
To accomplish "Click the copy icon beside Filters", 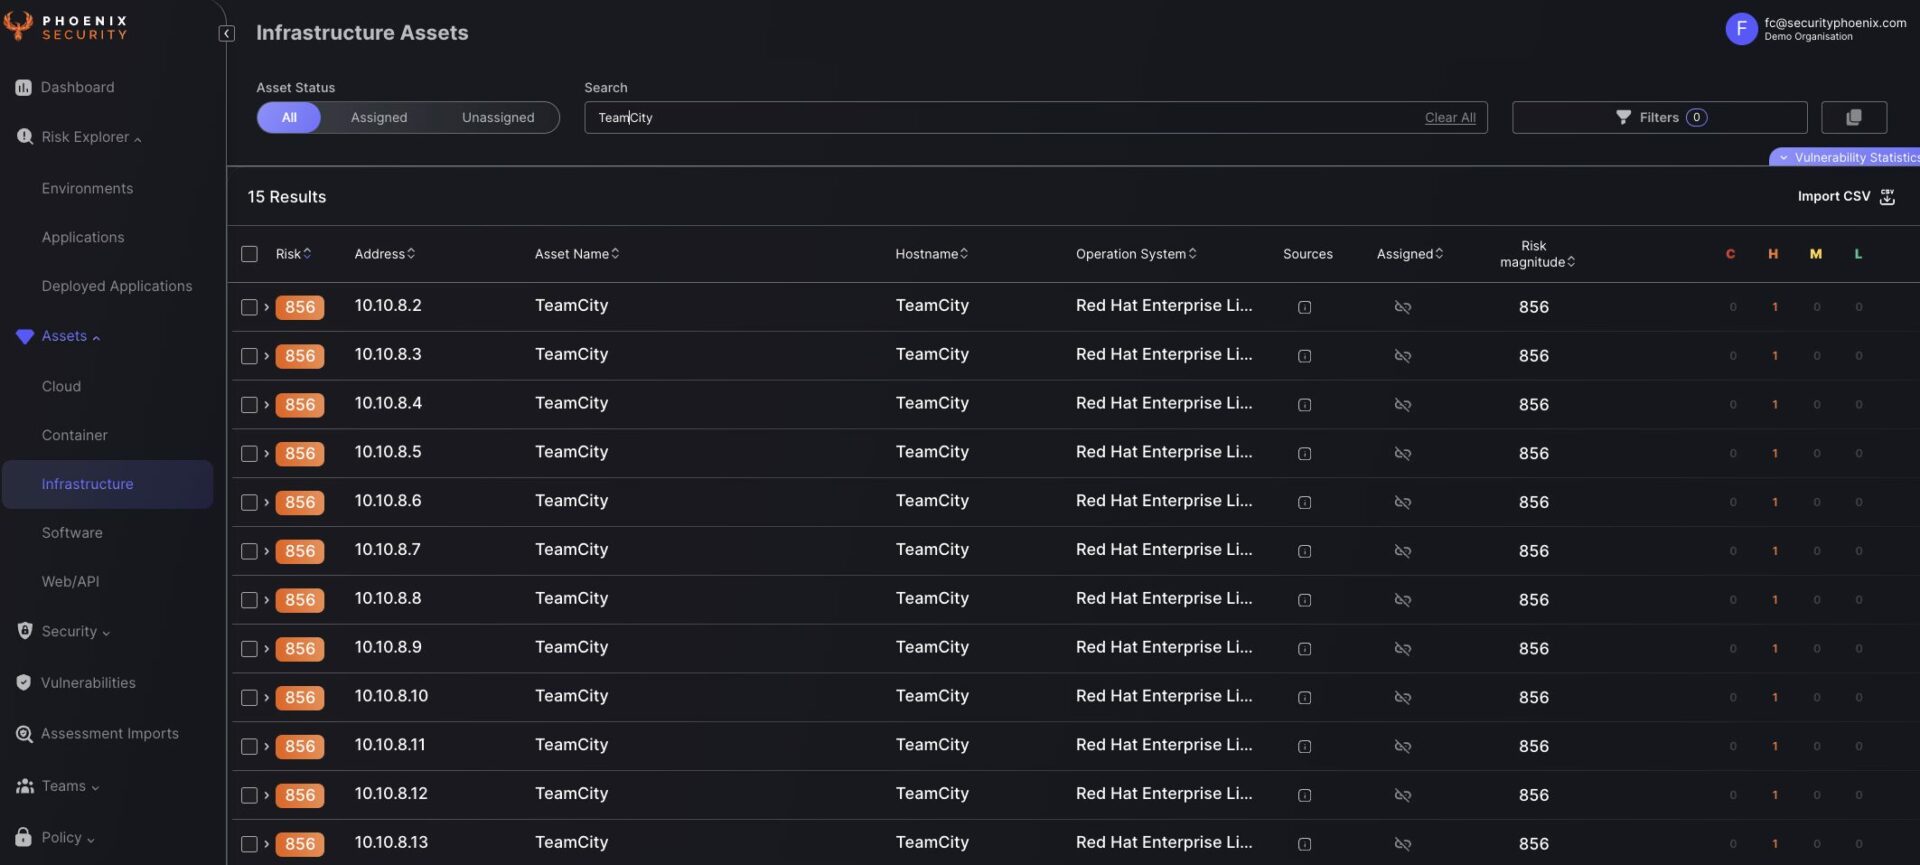I will [1853, 118].
